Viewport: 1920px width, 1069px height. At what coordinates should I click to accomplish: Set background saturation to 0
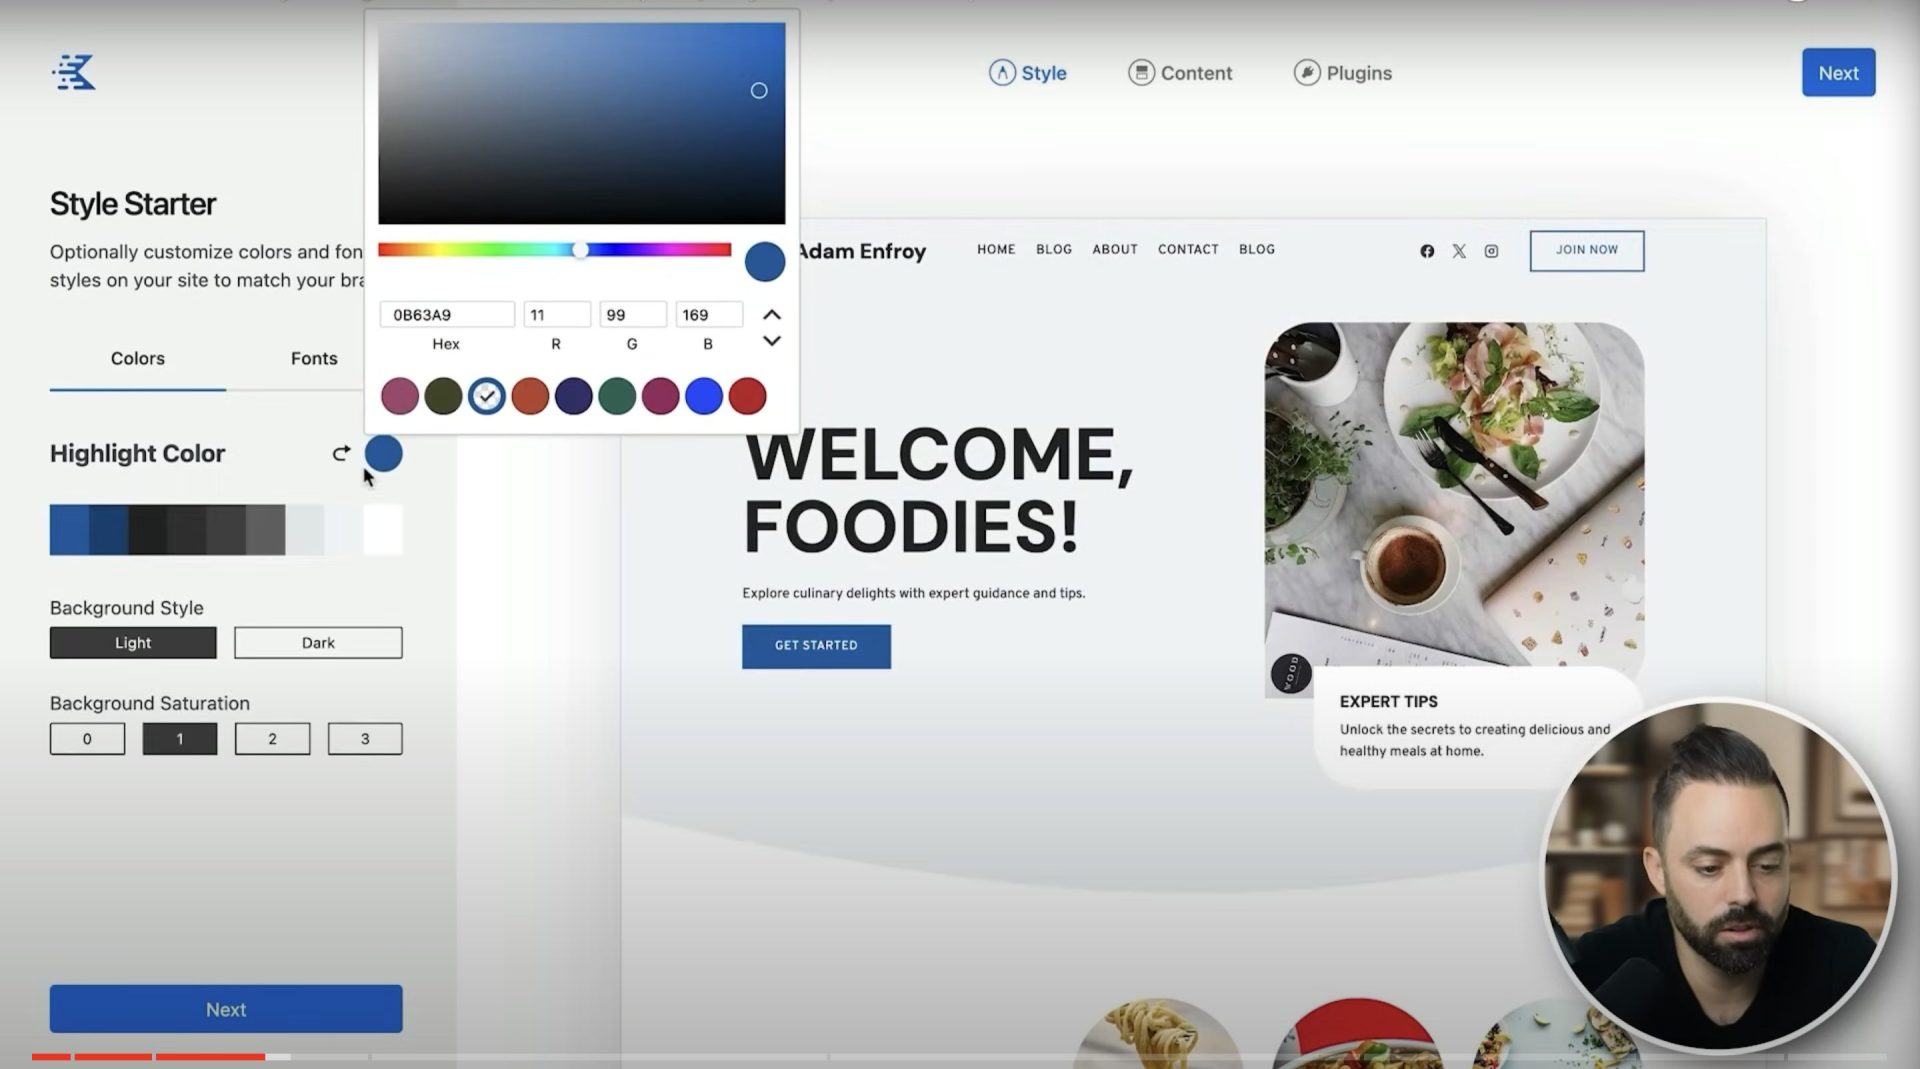coord(87,739)
